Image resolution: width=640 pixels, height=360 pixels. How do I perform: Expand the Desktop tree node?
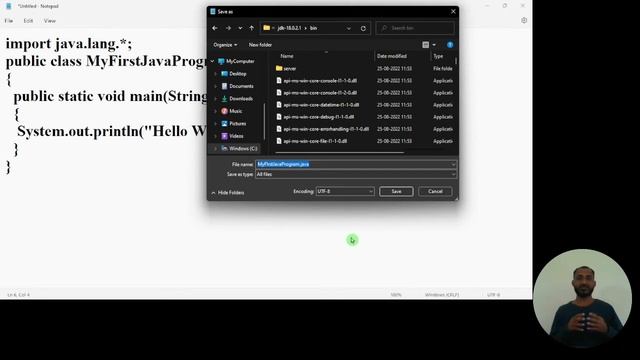pyautogui.click(x=216, y=74)
